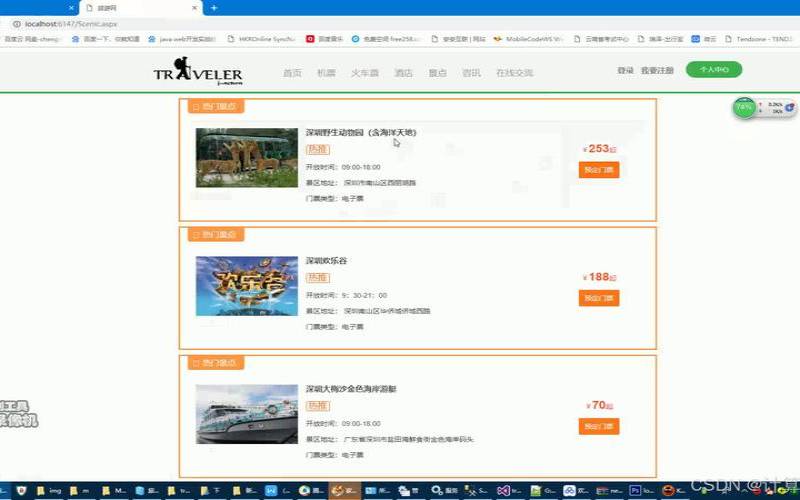Open the img folder in taskbar
Viewport: 800px width, 500px height.
(x=49, y=491)
